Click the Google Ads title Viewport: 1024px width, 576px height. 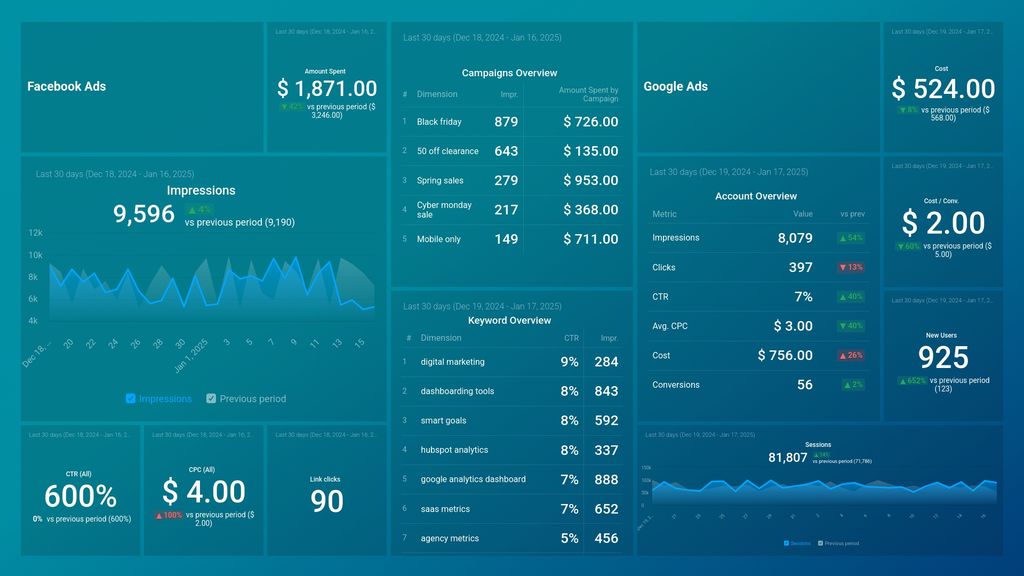(675, 86)
